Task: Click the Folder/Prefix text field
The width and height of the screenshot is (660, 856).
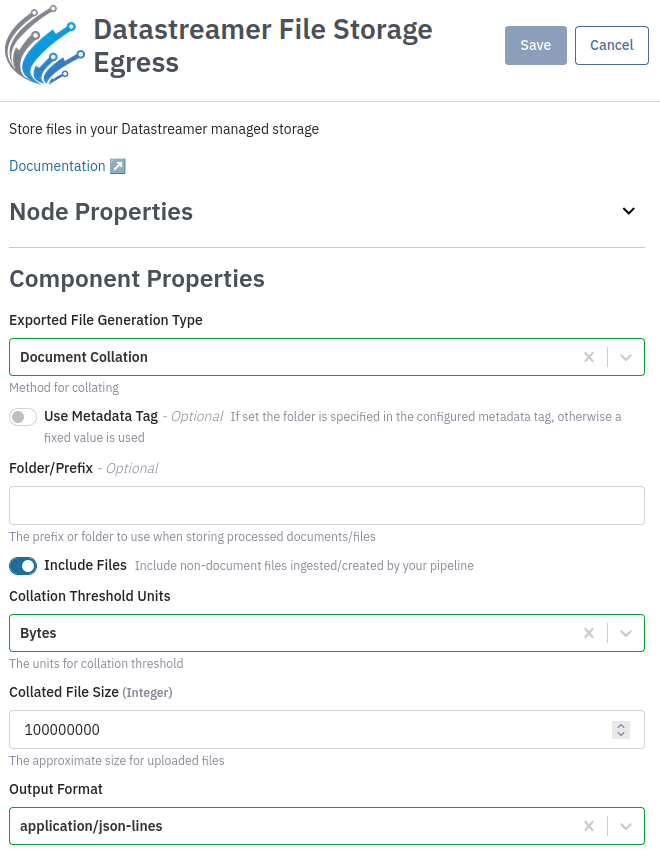Action: 326,506
